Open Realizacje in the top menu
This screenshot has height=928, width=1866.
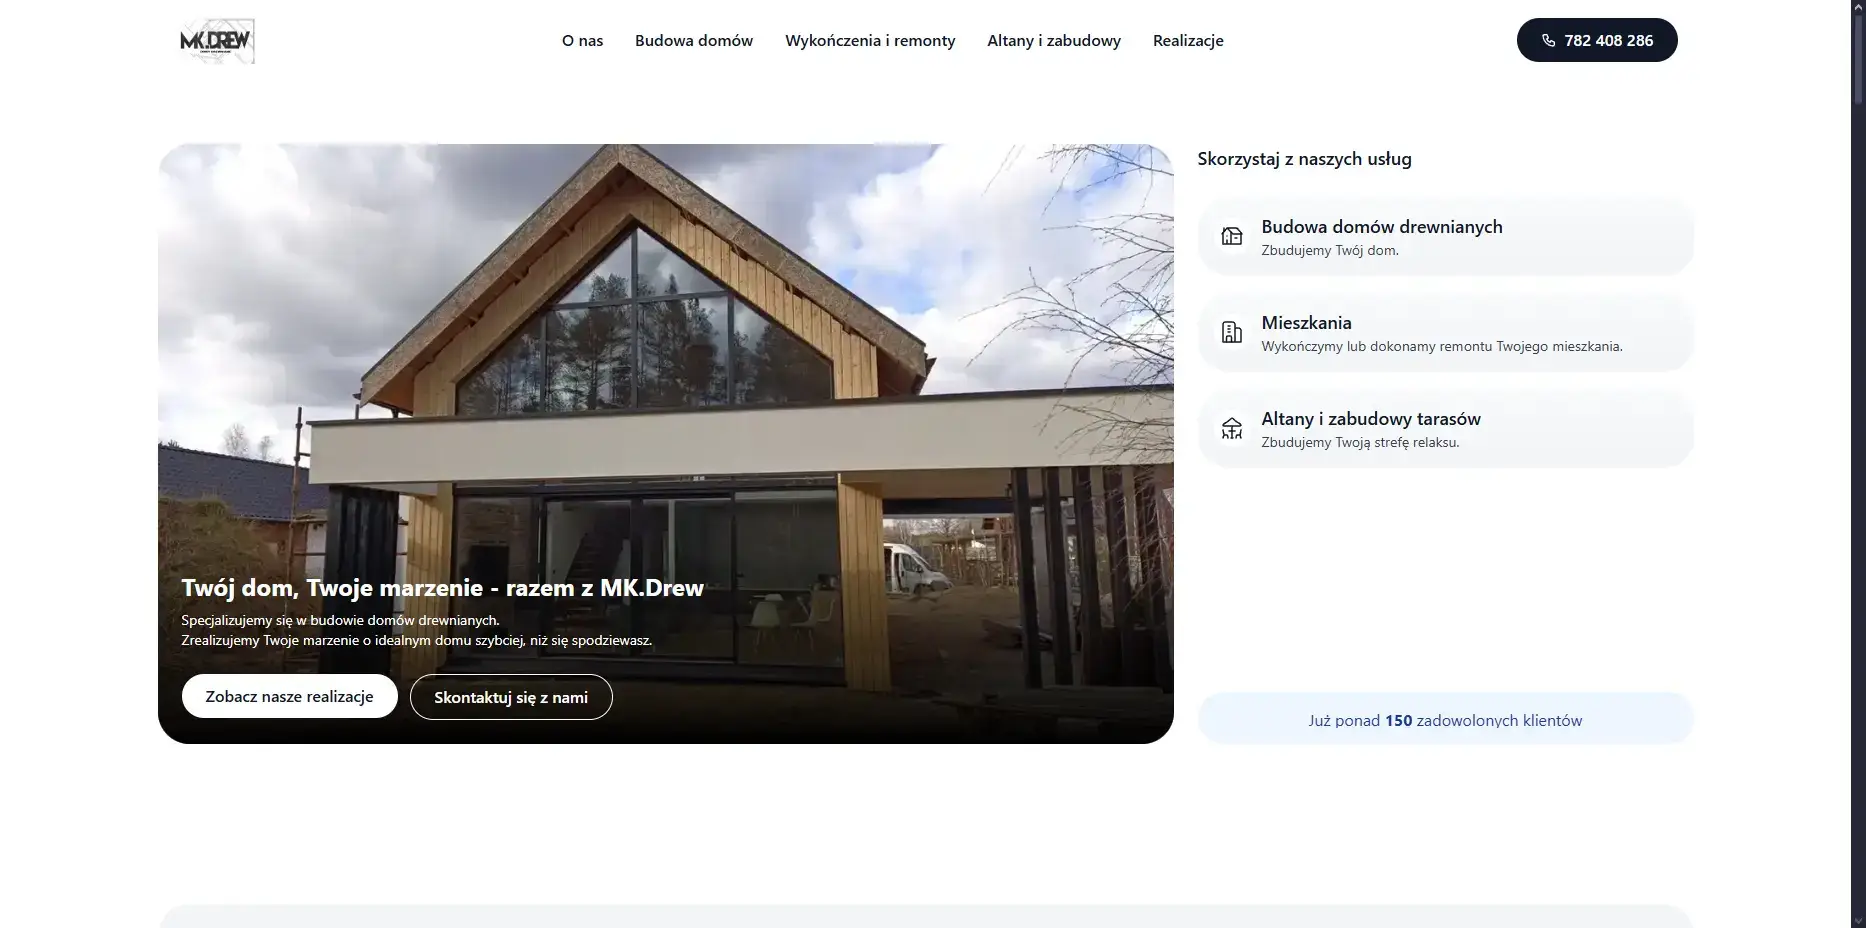tap(1187, 41)
